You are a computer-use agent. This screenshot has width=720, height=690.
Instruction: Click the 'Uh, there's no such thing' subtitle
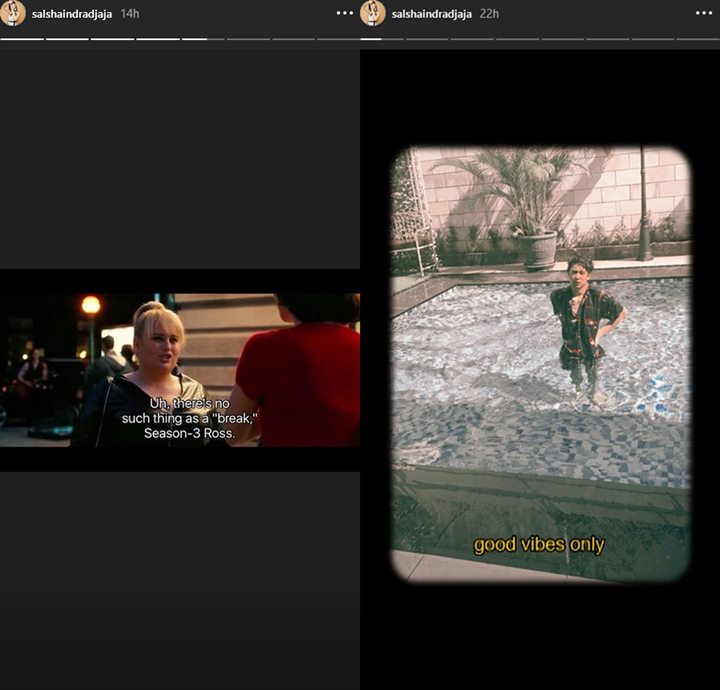point(189,418)
